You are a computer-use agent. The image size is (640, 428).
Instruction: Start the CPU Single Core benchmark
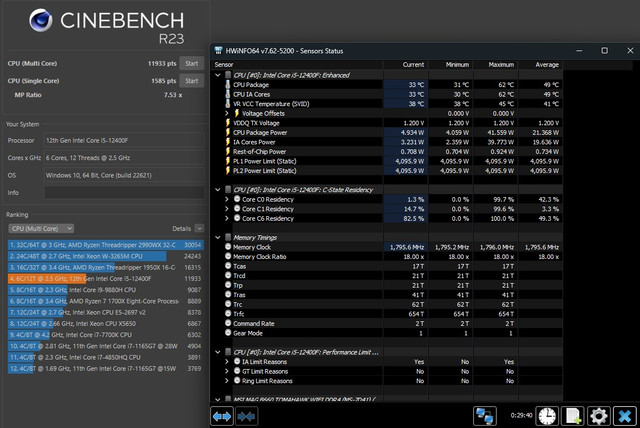[191, 81]
